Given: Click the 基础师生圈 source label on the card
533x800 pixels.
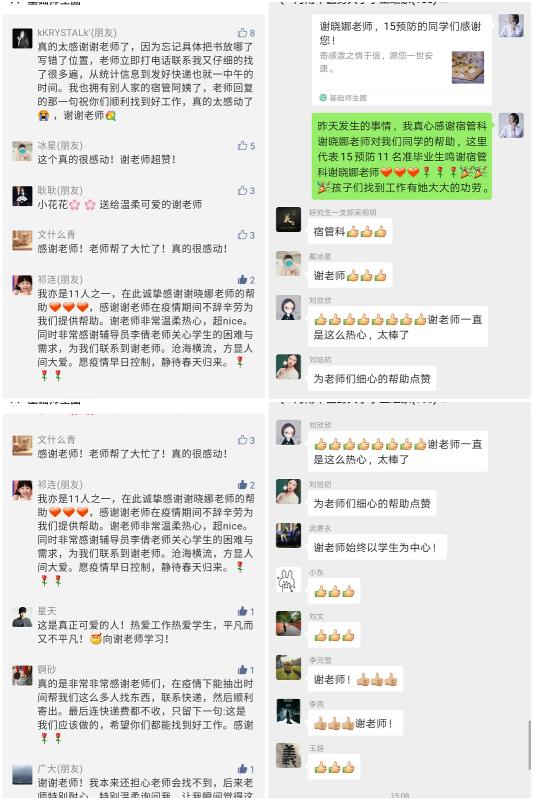Looking at the screenshot, I should click(343, 97).
